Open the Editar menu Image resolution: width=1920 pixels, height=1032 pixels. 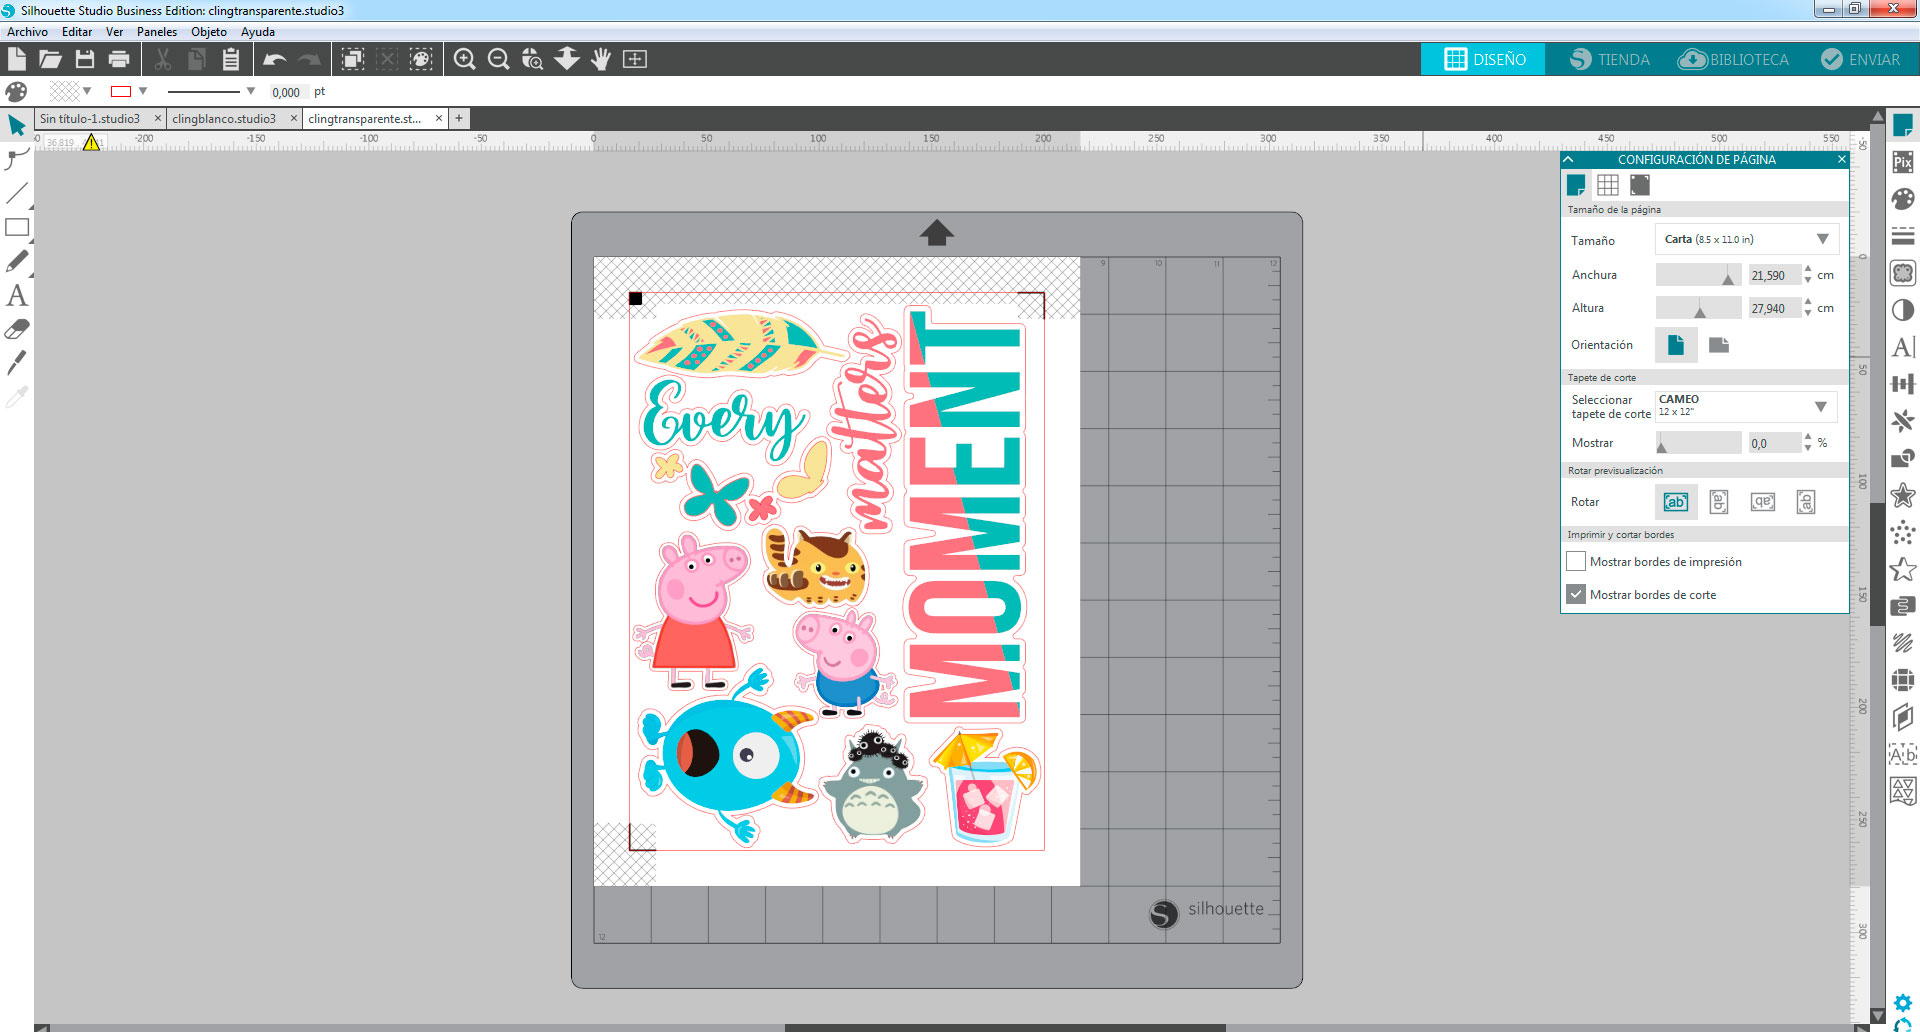point(77,32)
